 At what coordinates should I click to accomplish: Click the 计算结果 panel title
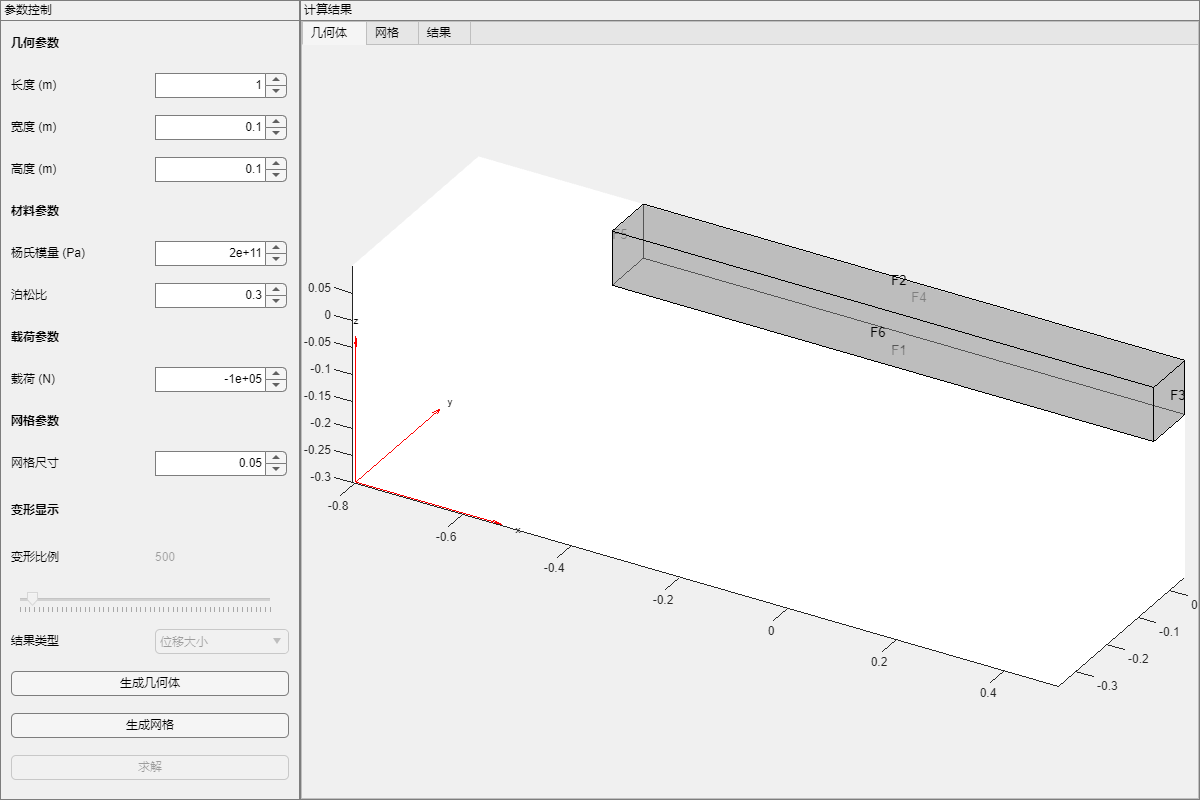coord(328,9)
